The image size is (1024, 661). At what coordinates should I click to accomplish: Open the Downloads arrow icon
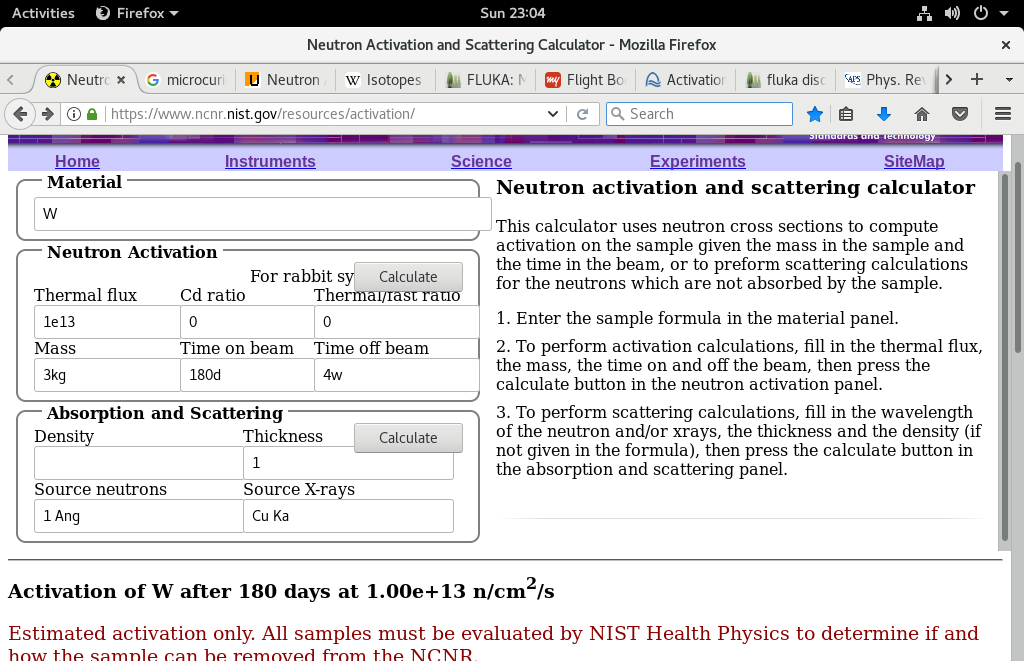[x=884, y=114]
